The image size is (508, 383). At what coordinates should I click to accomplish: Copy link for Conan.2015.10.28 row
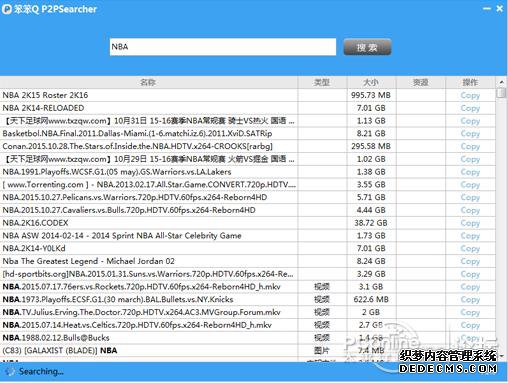(470, 146)
